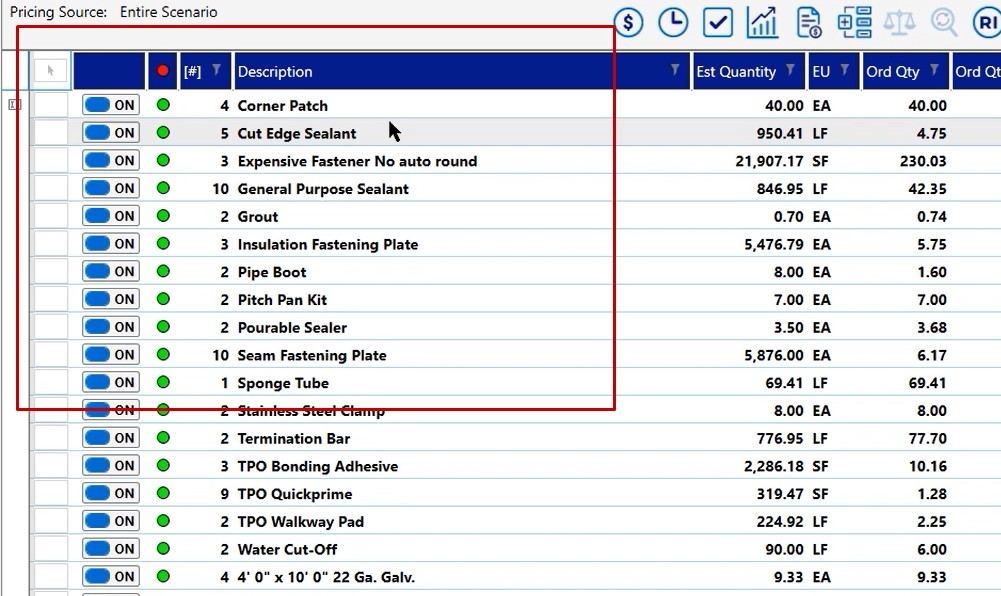
Task: Switch off the Grout row toggle
Action: tap(110, 216)
